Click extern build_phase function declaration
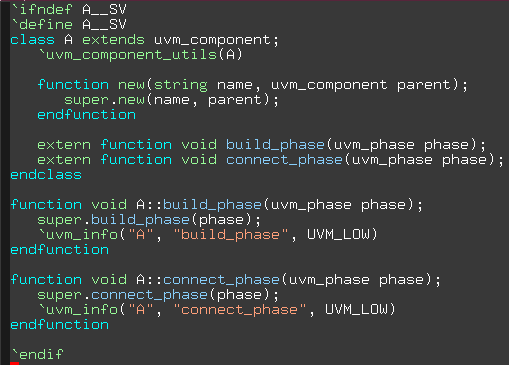Screen dimensions: 509x365 pyautogui.click(x=262, y=145)
